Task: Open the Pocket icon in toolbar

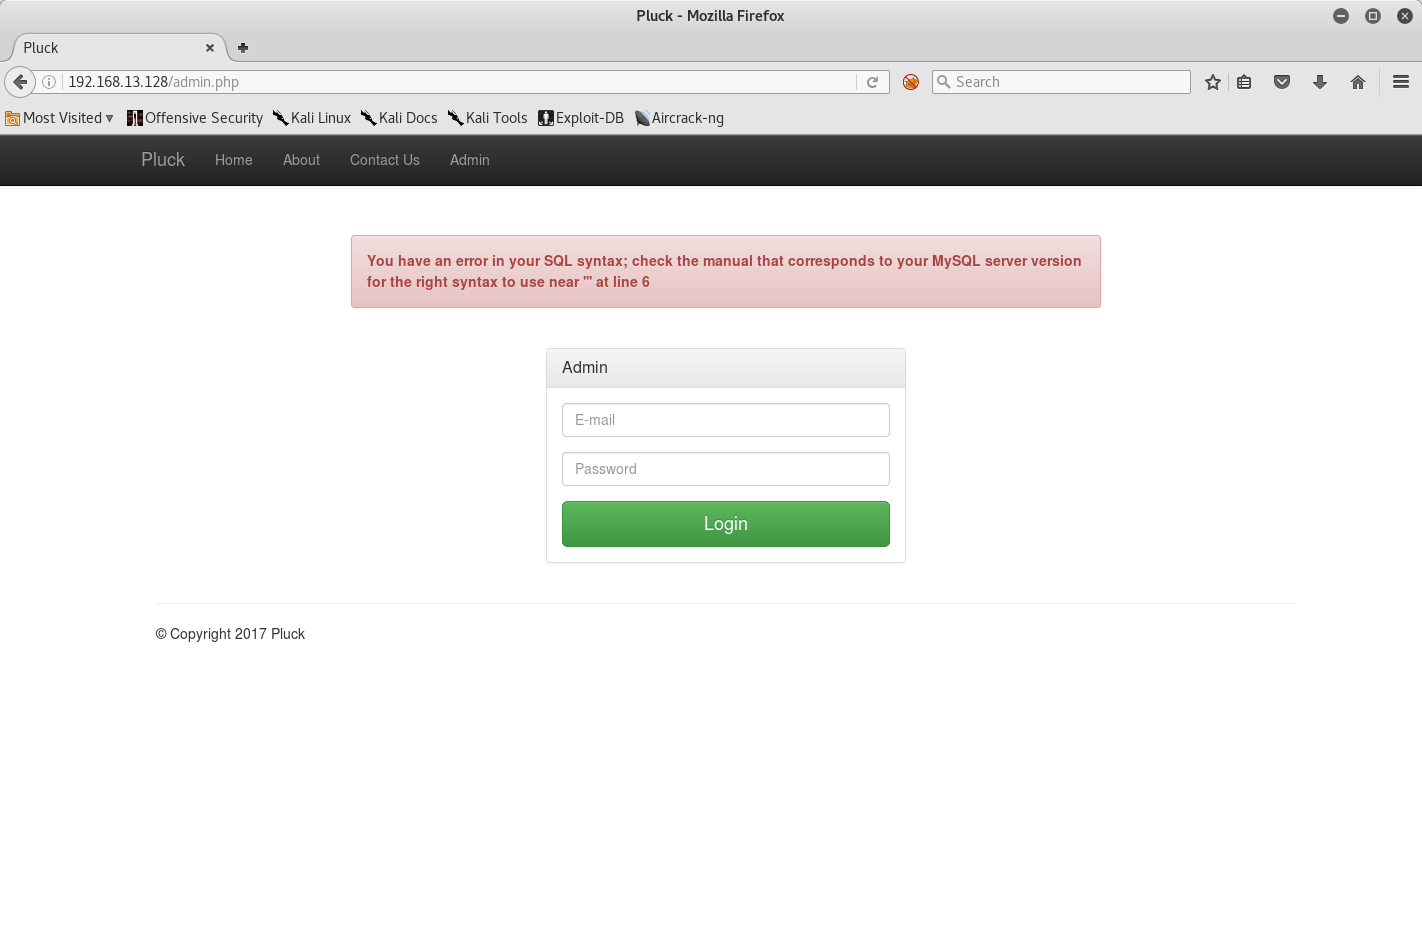Action: (1282, 82)
